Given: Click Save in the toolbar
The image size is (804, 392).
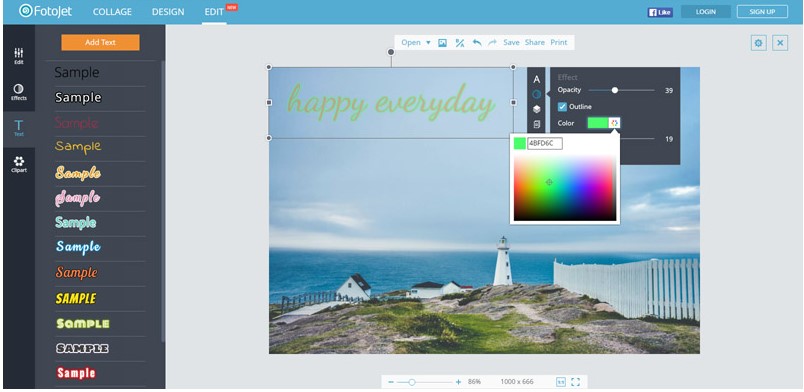Looking at the screenshot, I should point(511,43).
